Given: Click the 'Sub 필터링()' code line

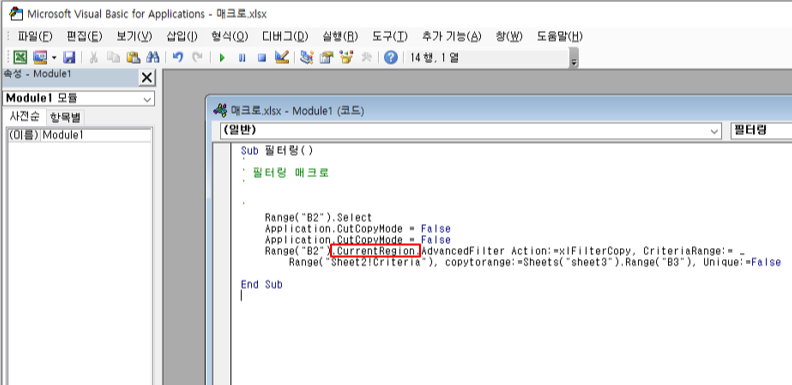Looking at the screenshot, I should [277, 151].
